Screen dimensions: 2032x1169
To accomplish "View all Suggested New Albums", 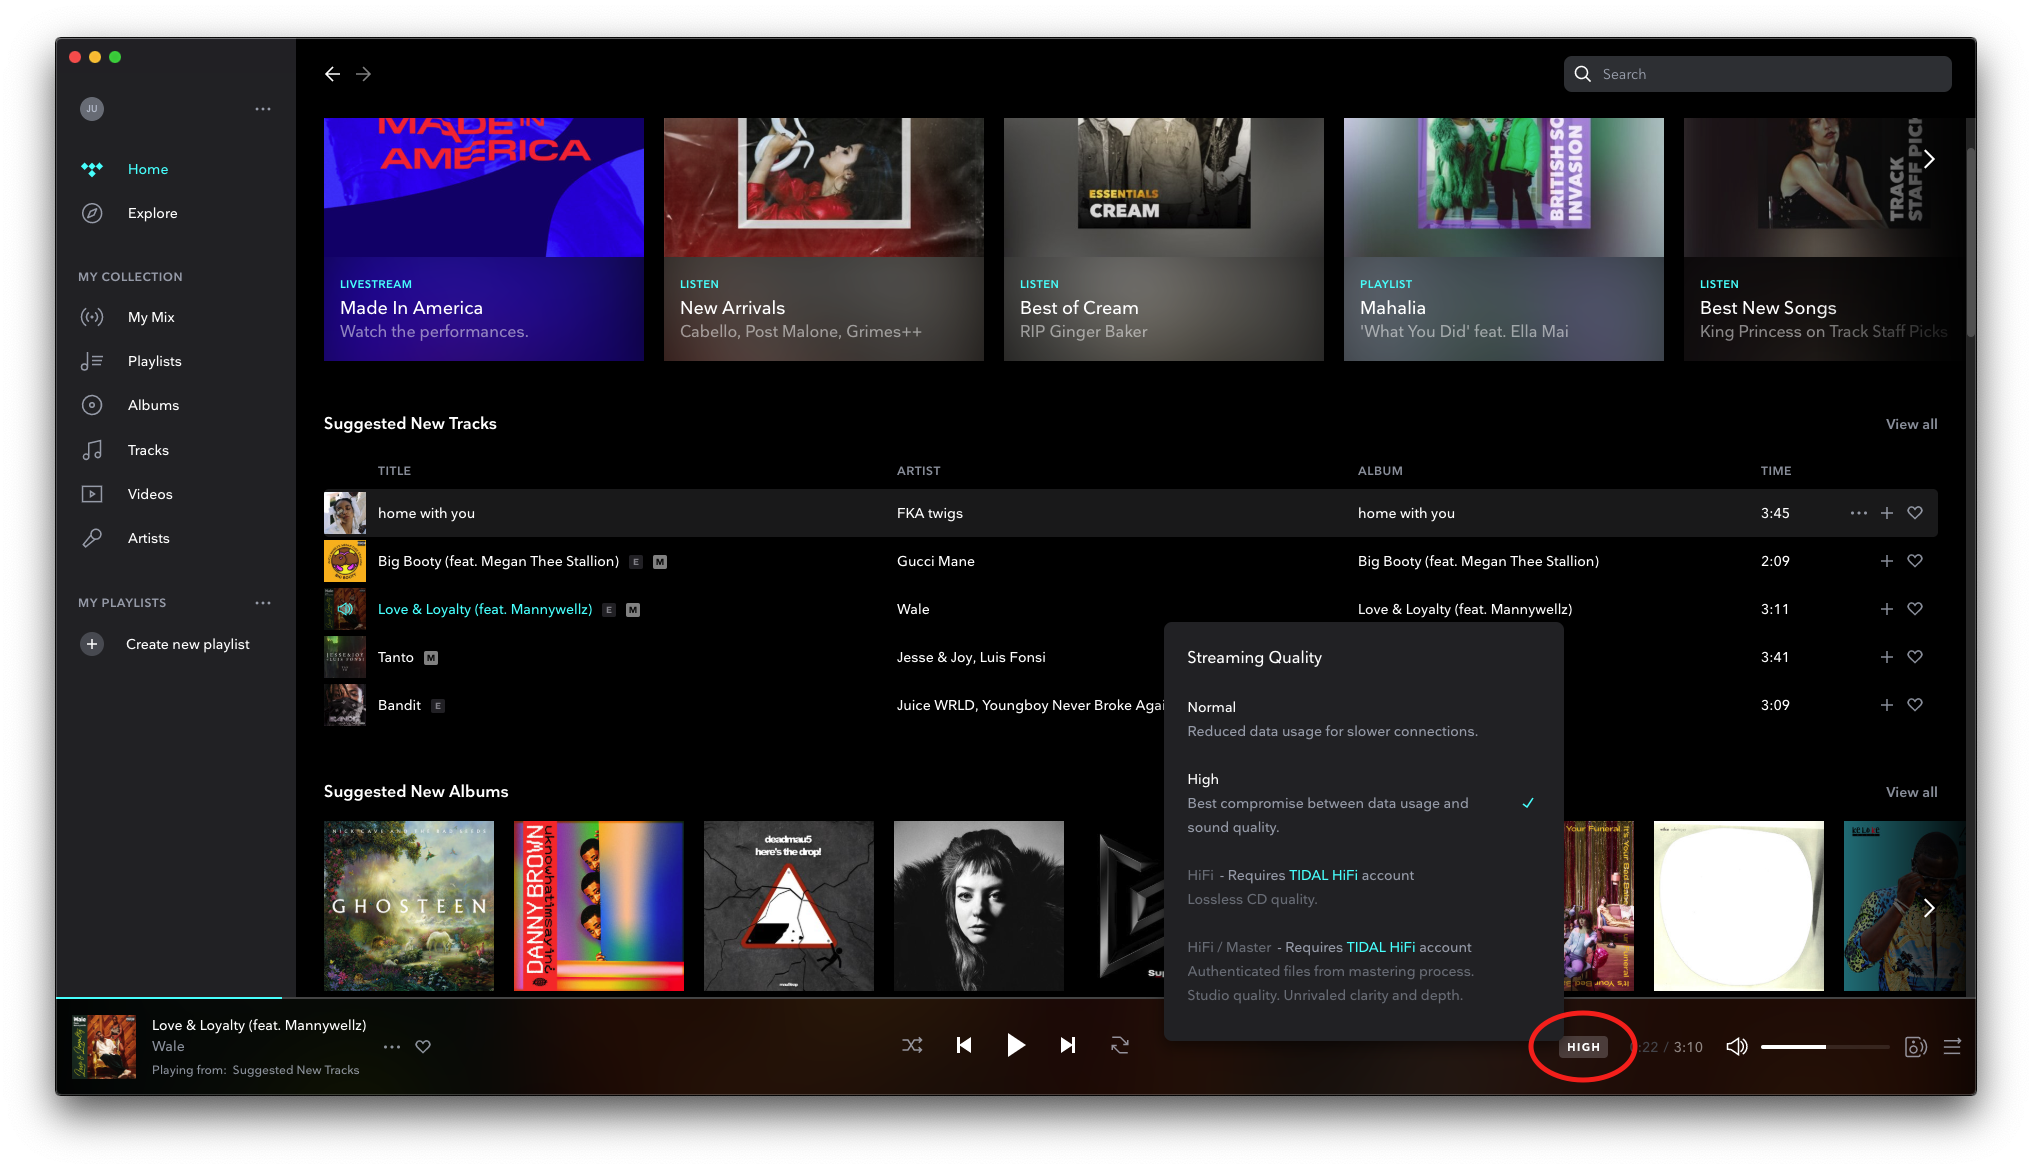I will [x=1911, y=792].
